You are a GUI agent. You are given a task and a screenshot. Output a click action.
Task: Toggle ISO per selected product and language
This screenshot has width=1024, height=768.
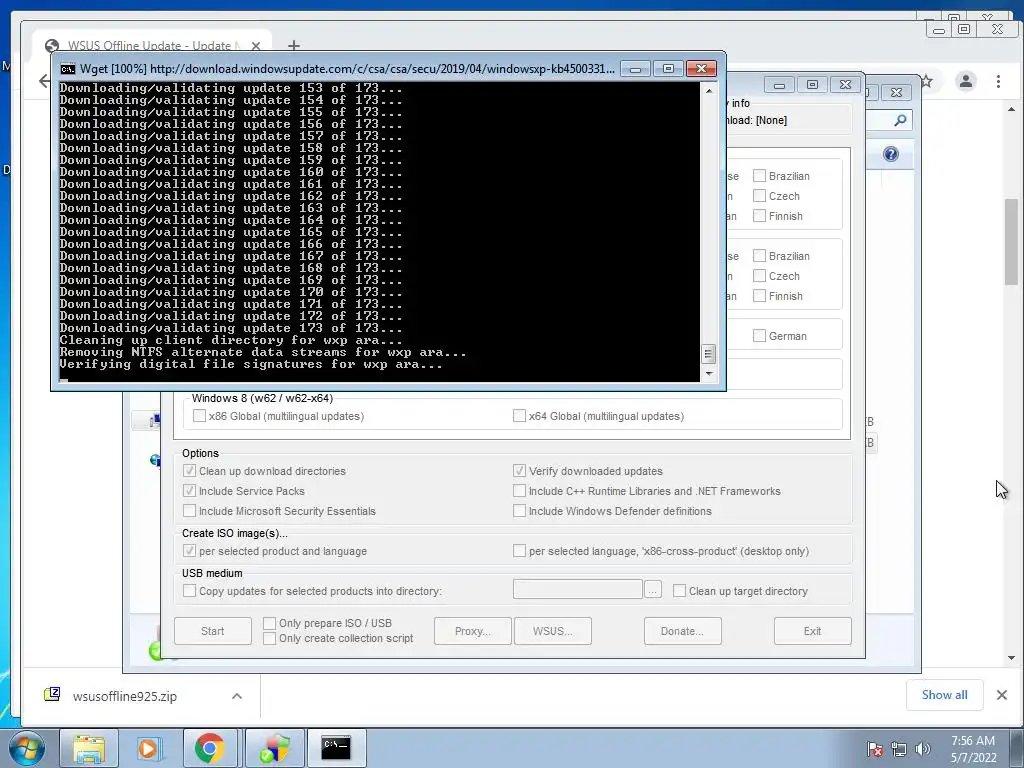pos(189,551)
